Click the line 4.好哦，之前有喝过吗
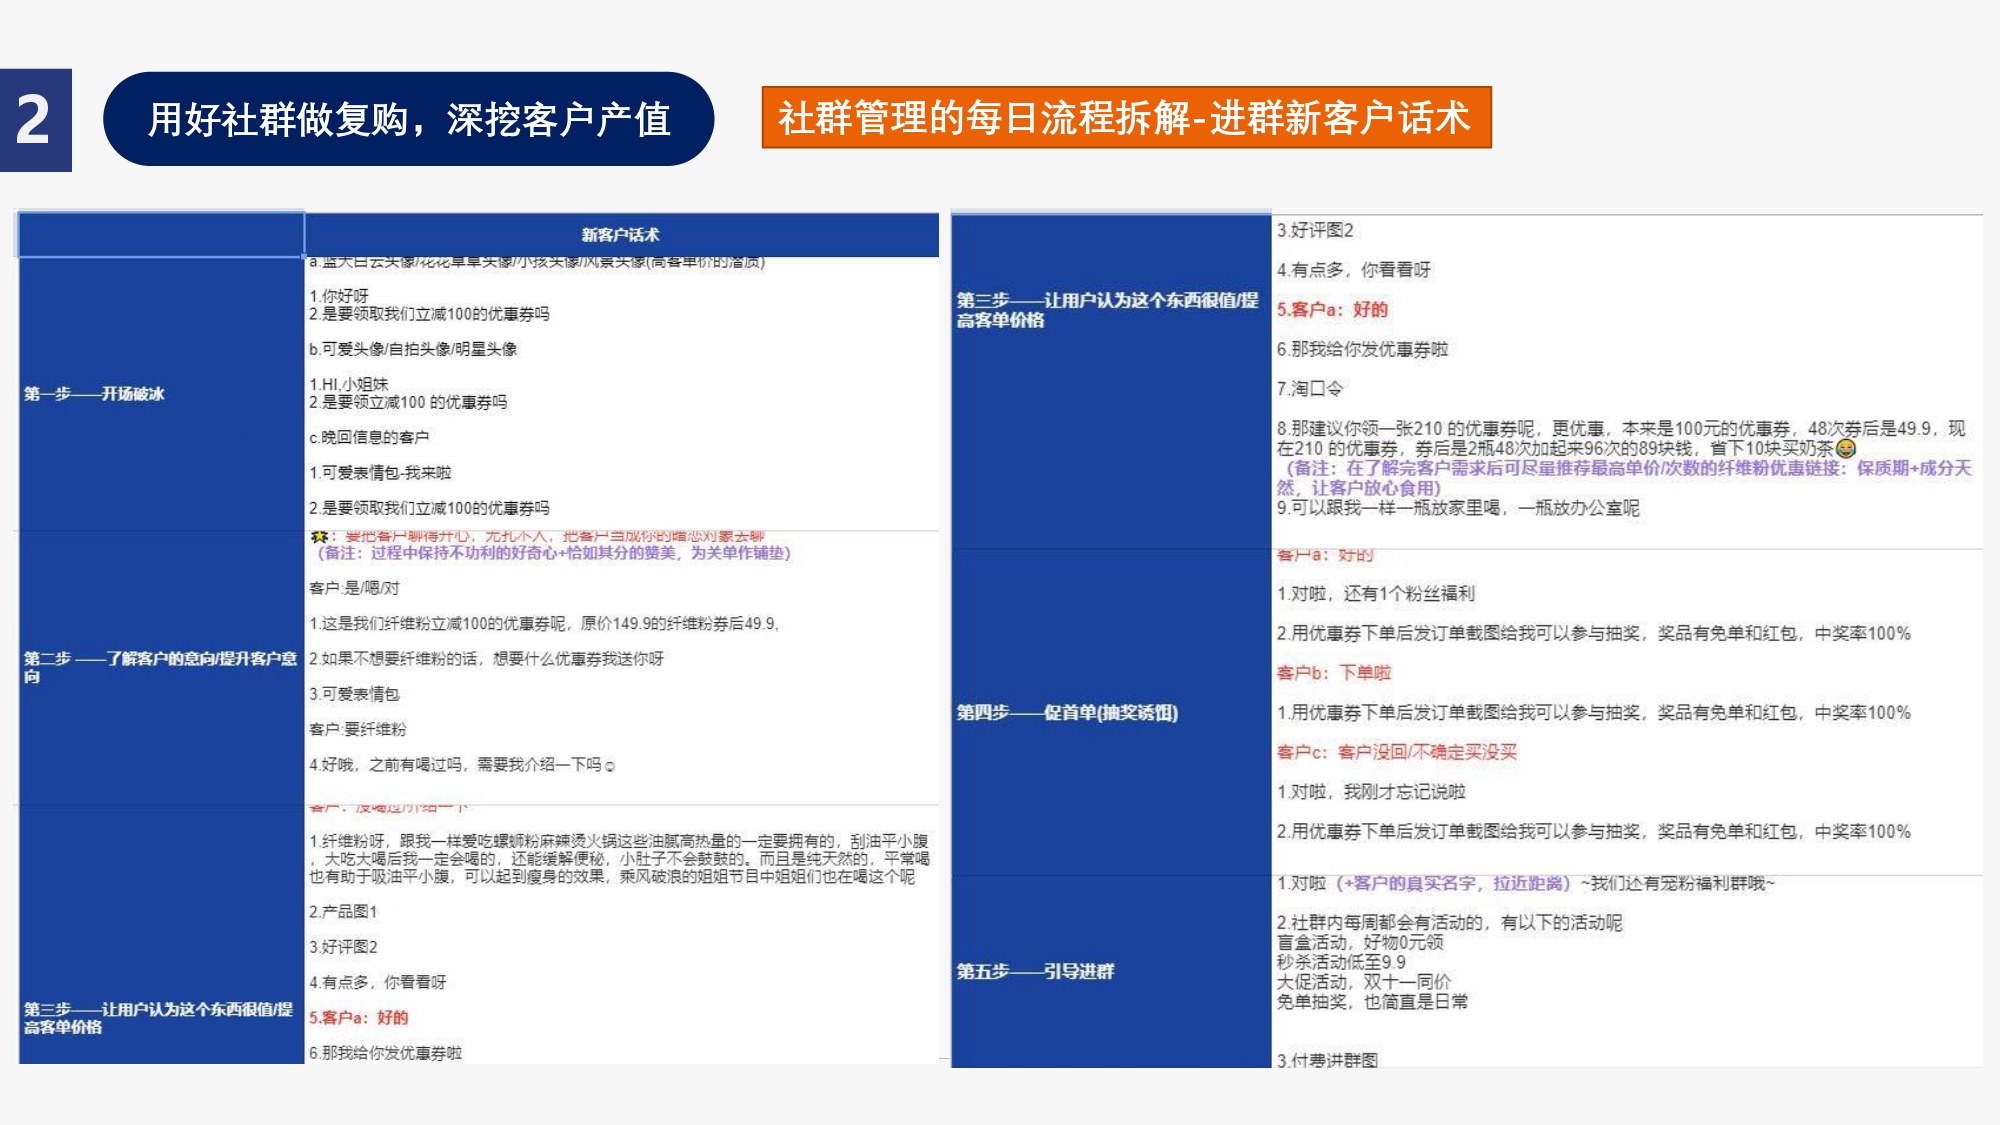The width and height of the screenshot is (2000, 1125). pos(461,765)
